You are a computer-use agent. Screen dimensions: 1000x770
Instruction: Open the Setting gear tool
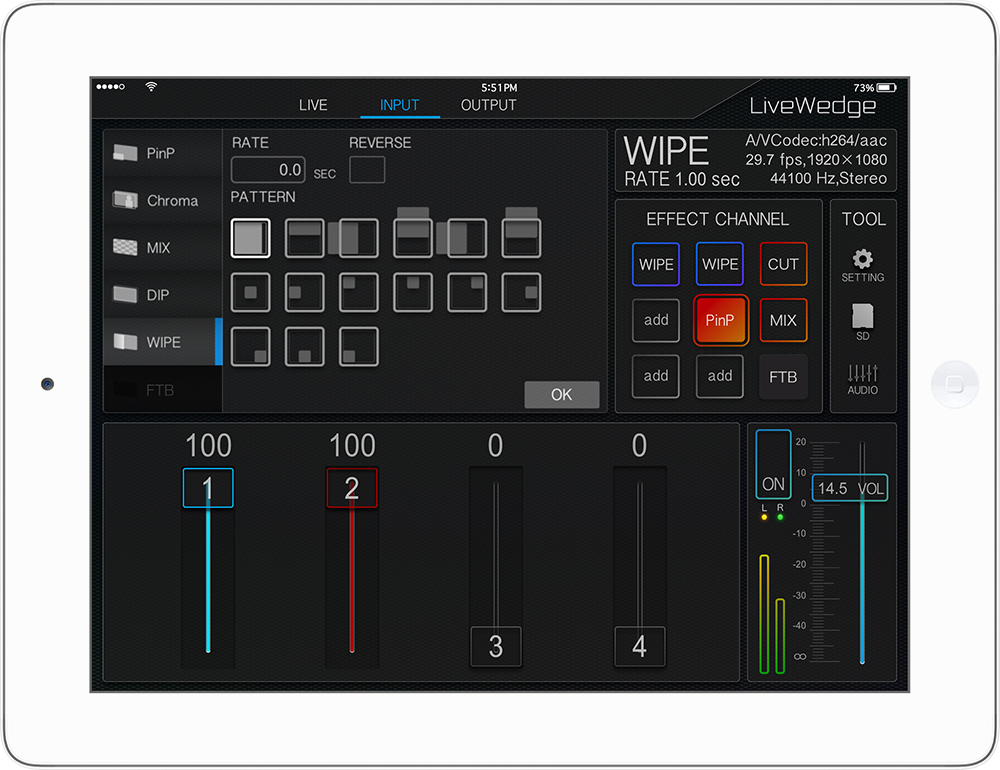tap(862, 265)
